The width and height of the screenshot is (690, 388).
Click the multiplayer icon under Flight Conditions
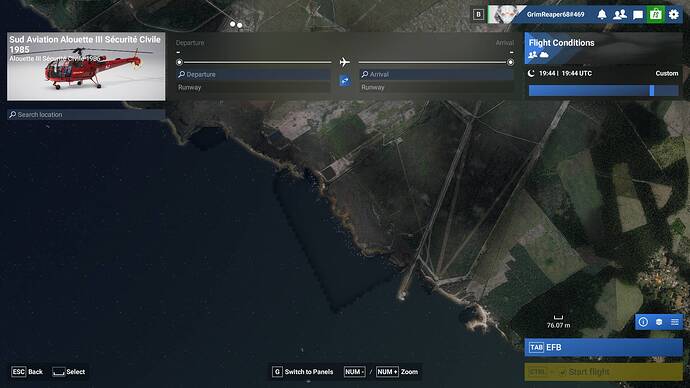tap(532, 55)
